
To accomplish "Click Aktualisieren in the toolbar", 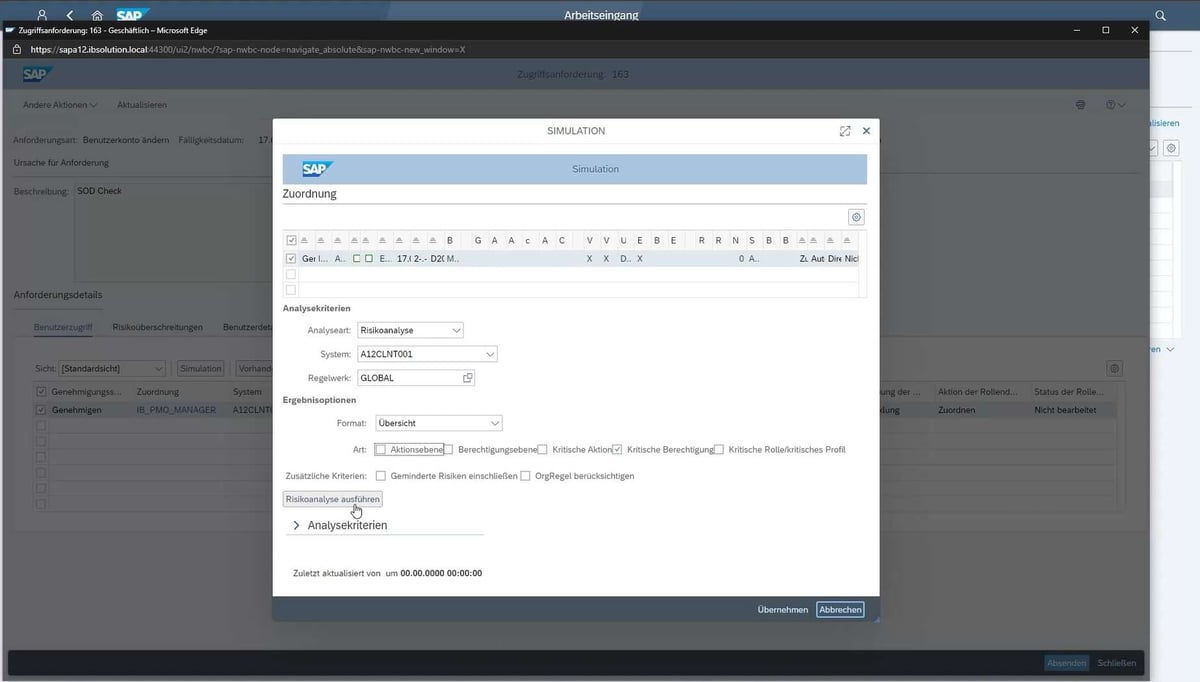I will click(142, 105).
